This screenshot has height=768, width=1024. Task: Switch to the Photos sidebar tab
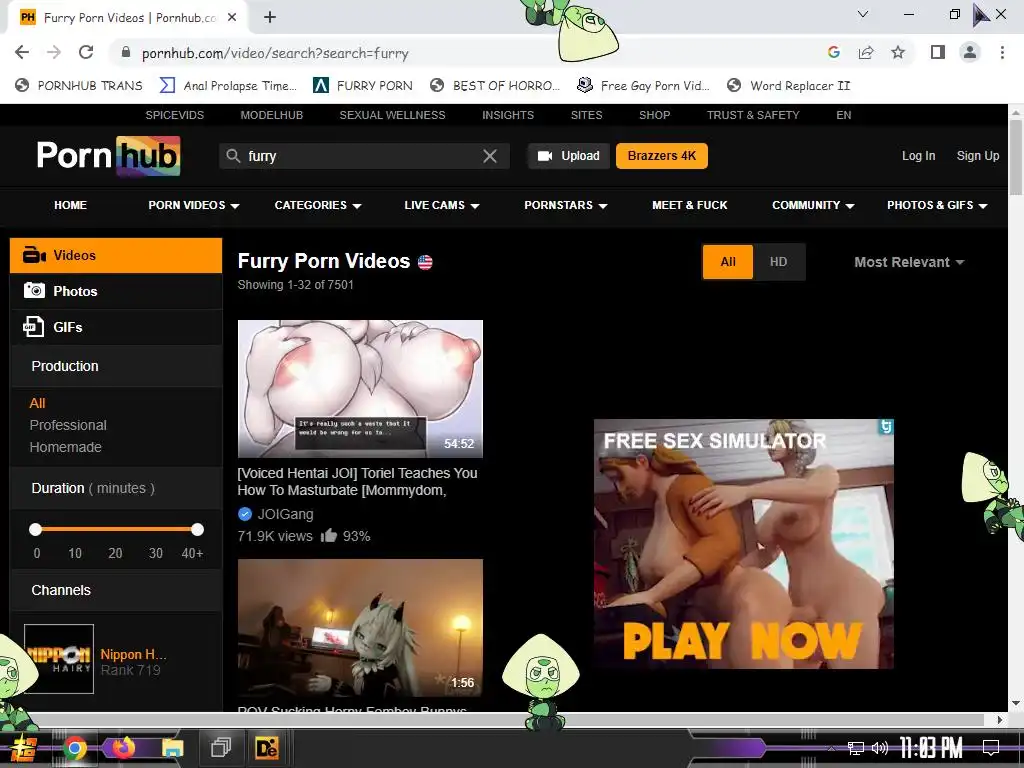116,291
